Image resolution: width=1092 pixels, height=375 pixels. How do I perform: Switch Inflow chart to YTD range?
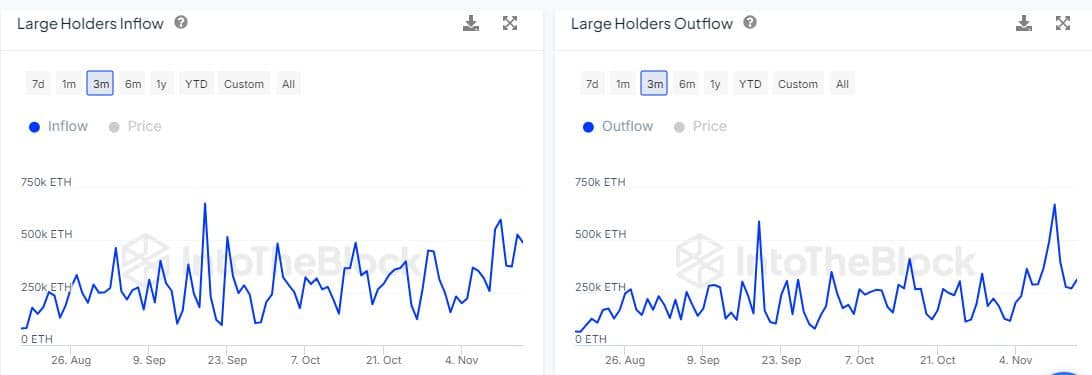[196, 84]
